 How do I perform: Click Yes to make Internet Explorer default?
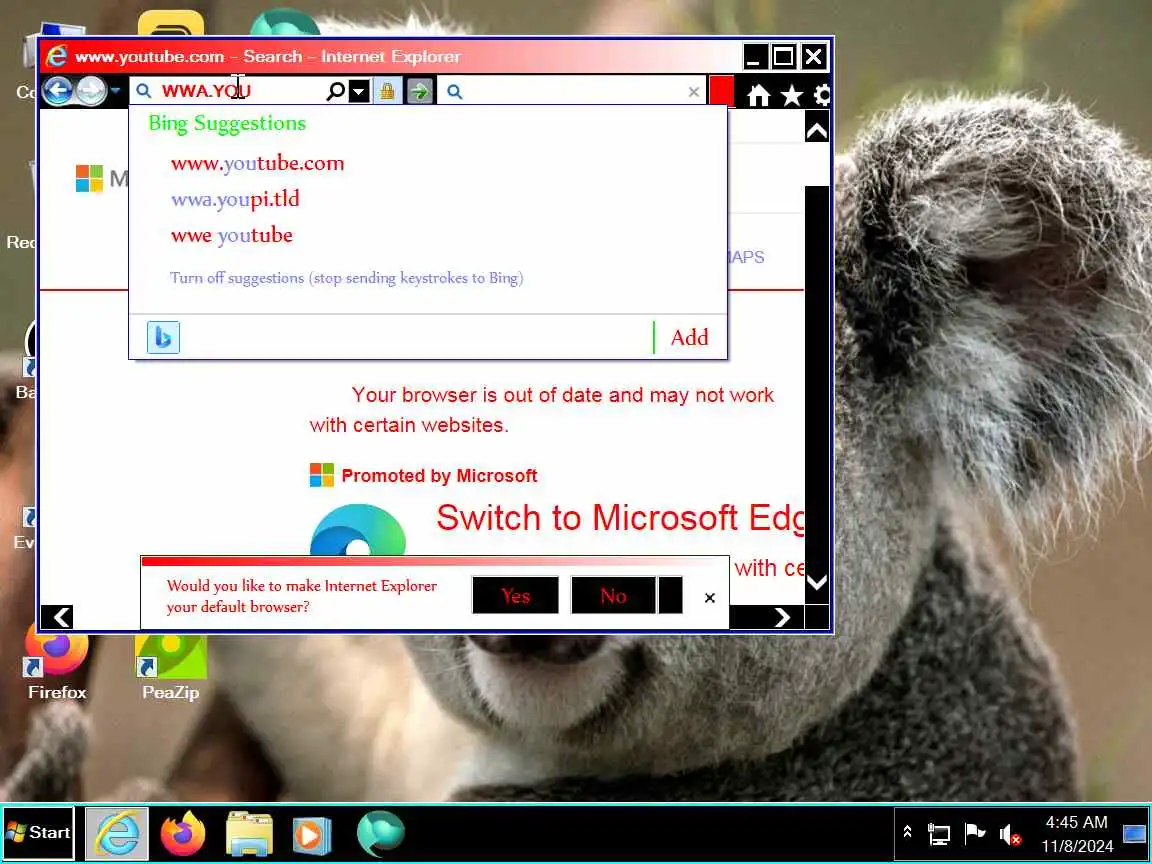coord(515,595)
